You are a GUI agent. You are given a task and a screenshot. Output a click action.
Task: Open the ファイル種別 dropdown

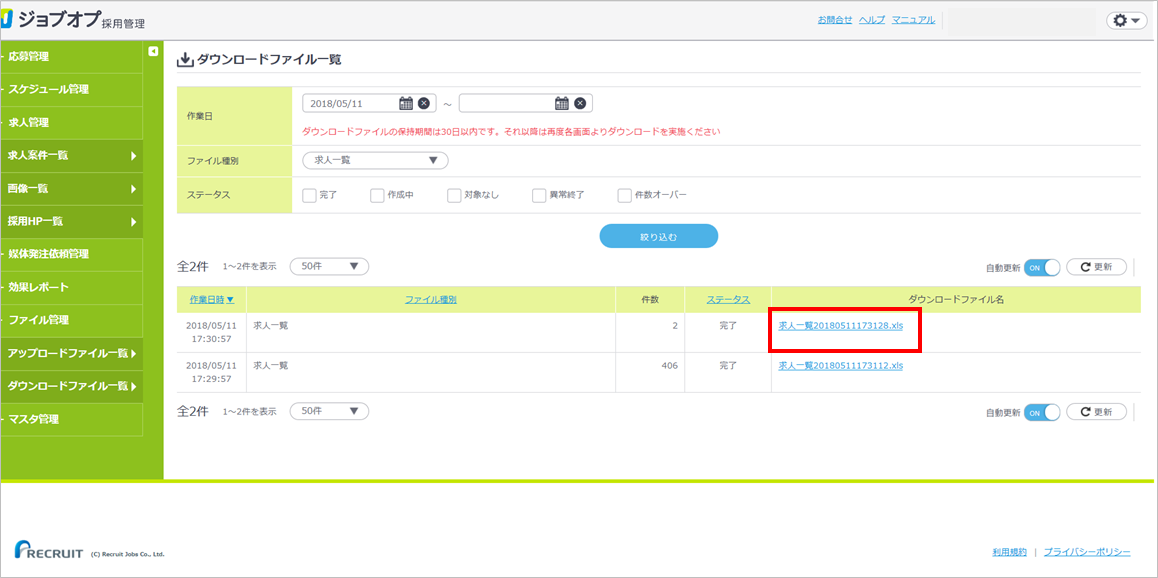tap(375, 160)
